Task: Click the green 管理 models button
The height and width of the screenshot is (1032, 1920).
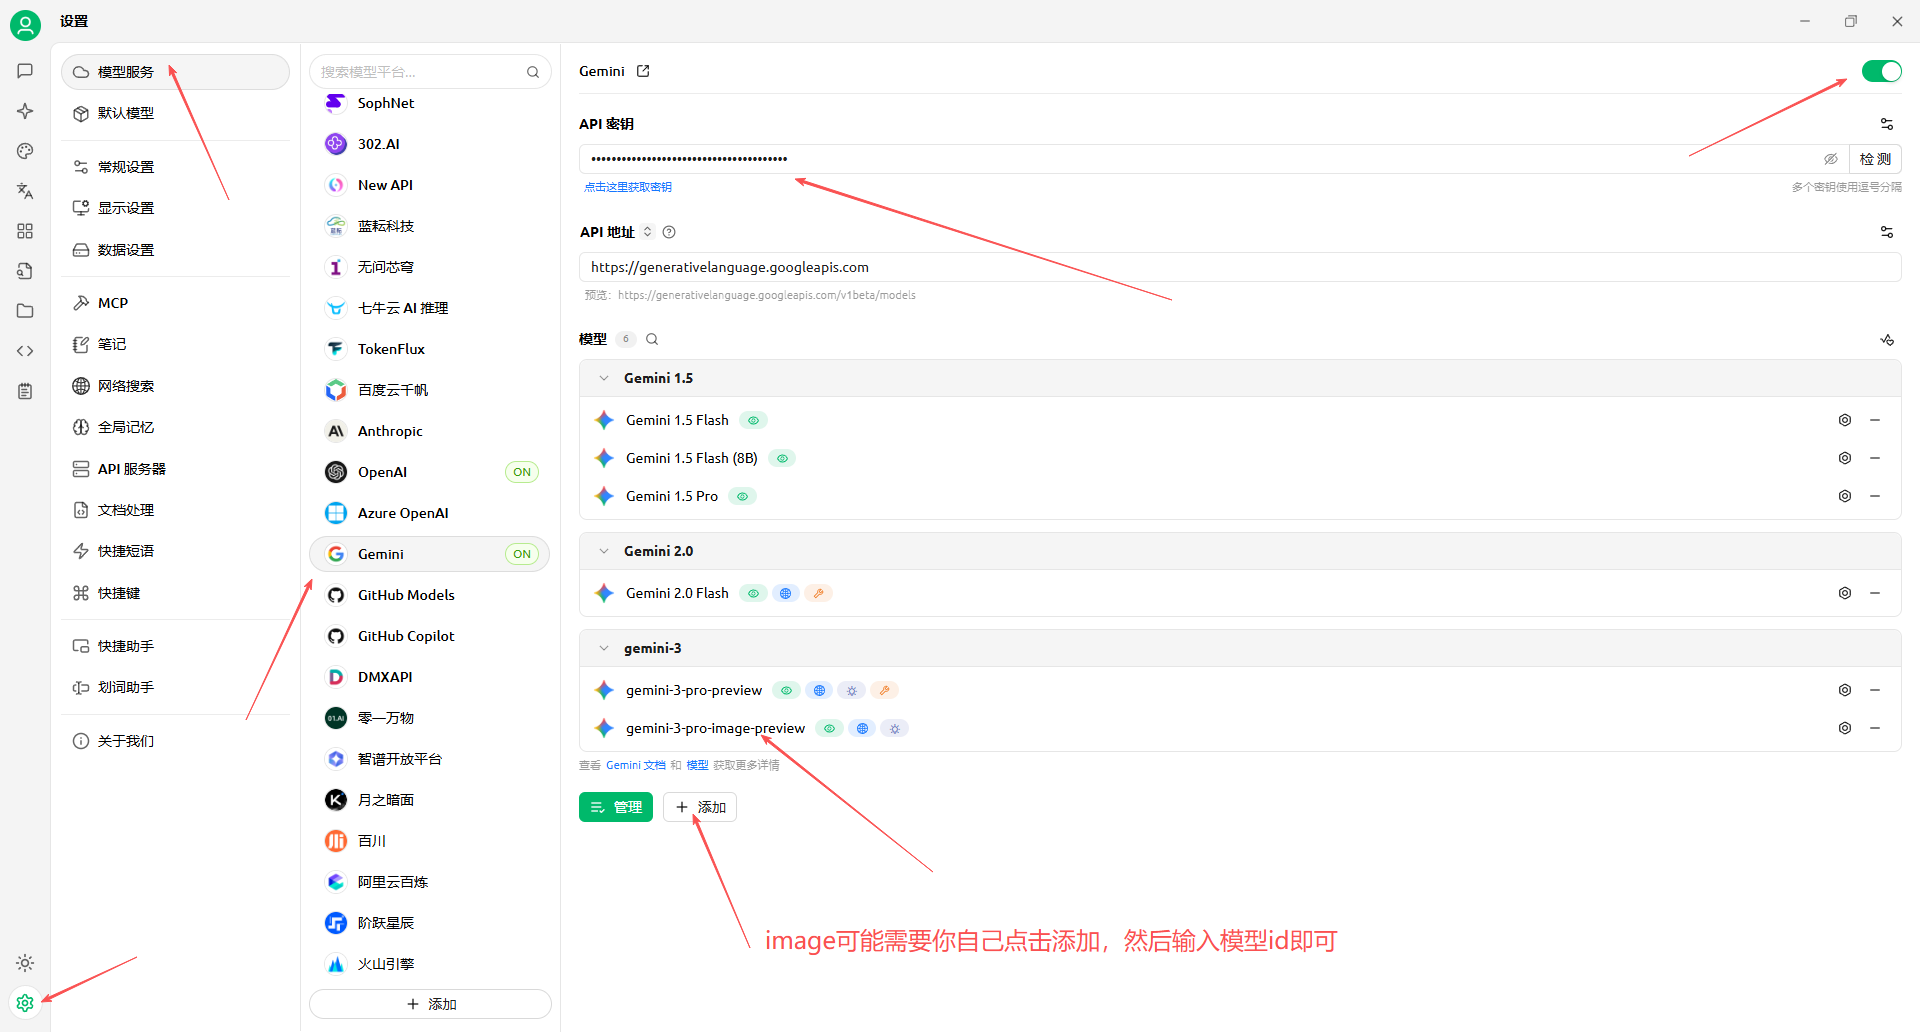Action: point(616,807)
